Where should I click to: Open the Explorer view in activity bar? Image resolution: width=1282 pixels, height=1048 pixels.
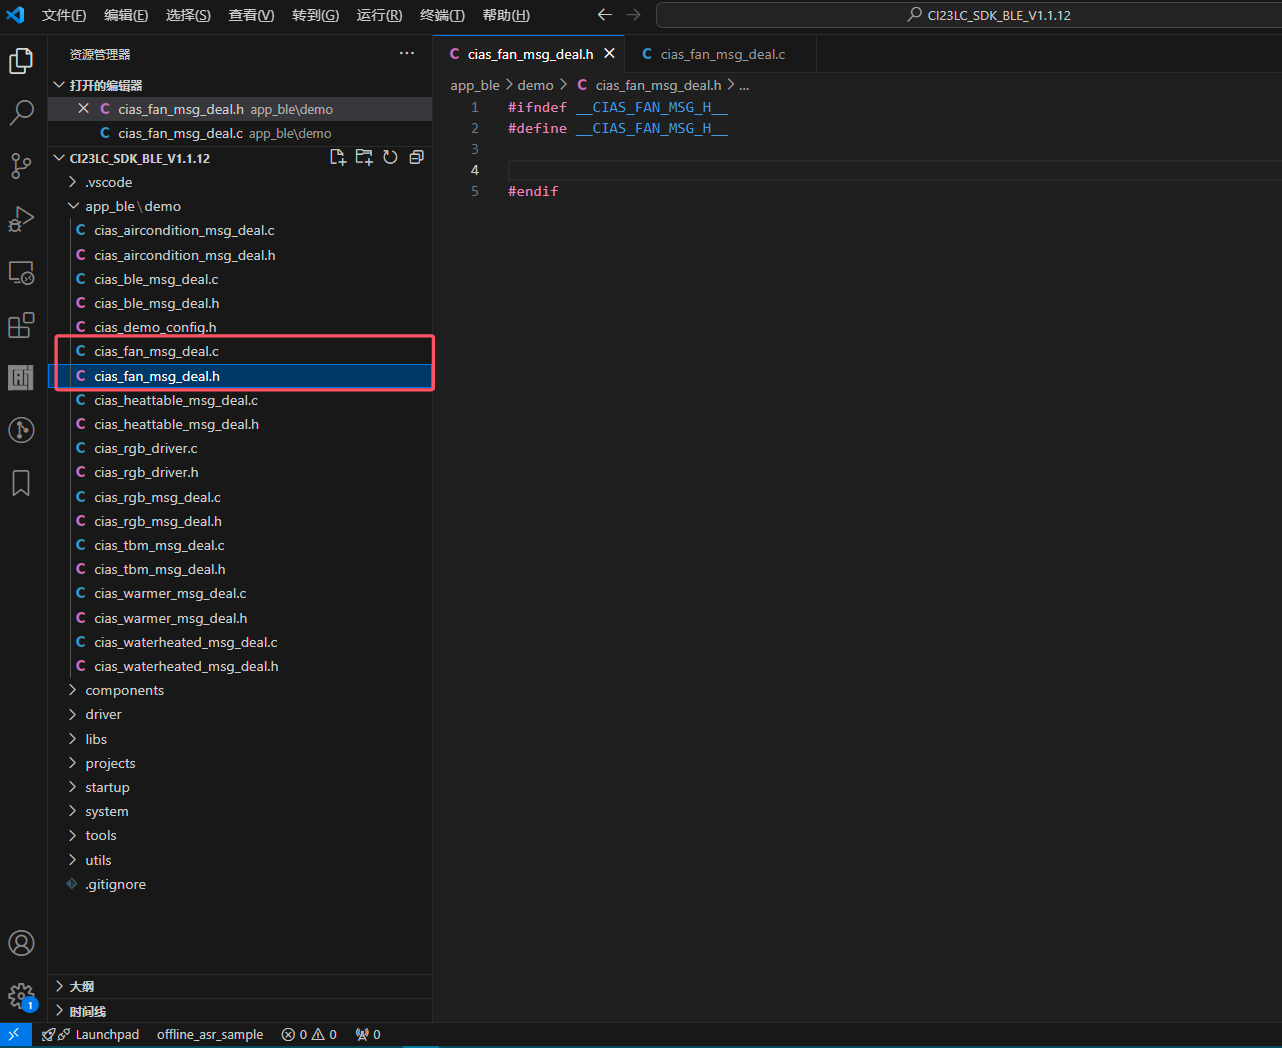click(x=21, y=61)
